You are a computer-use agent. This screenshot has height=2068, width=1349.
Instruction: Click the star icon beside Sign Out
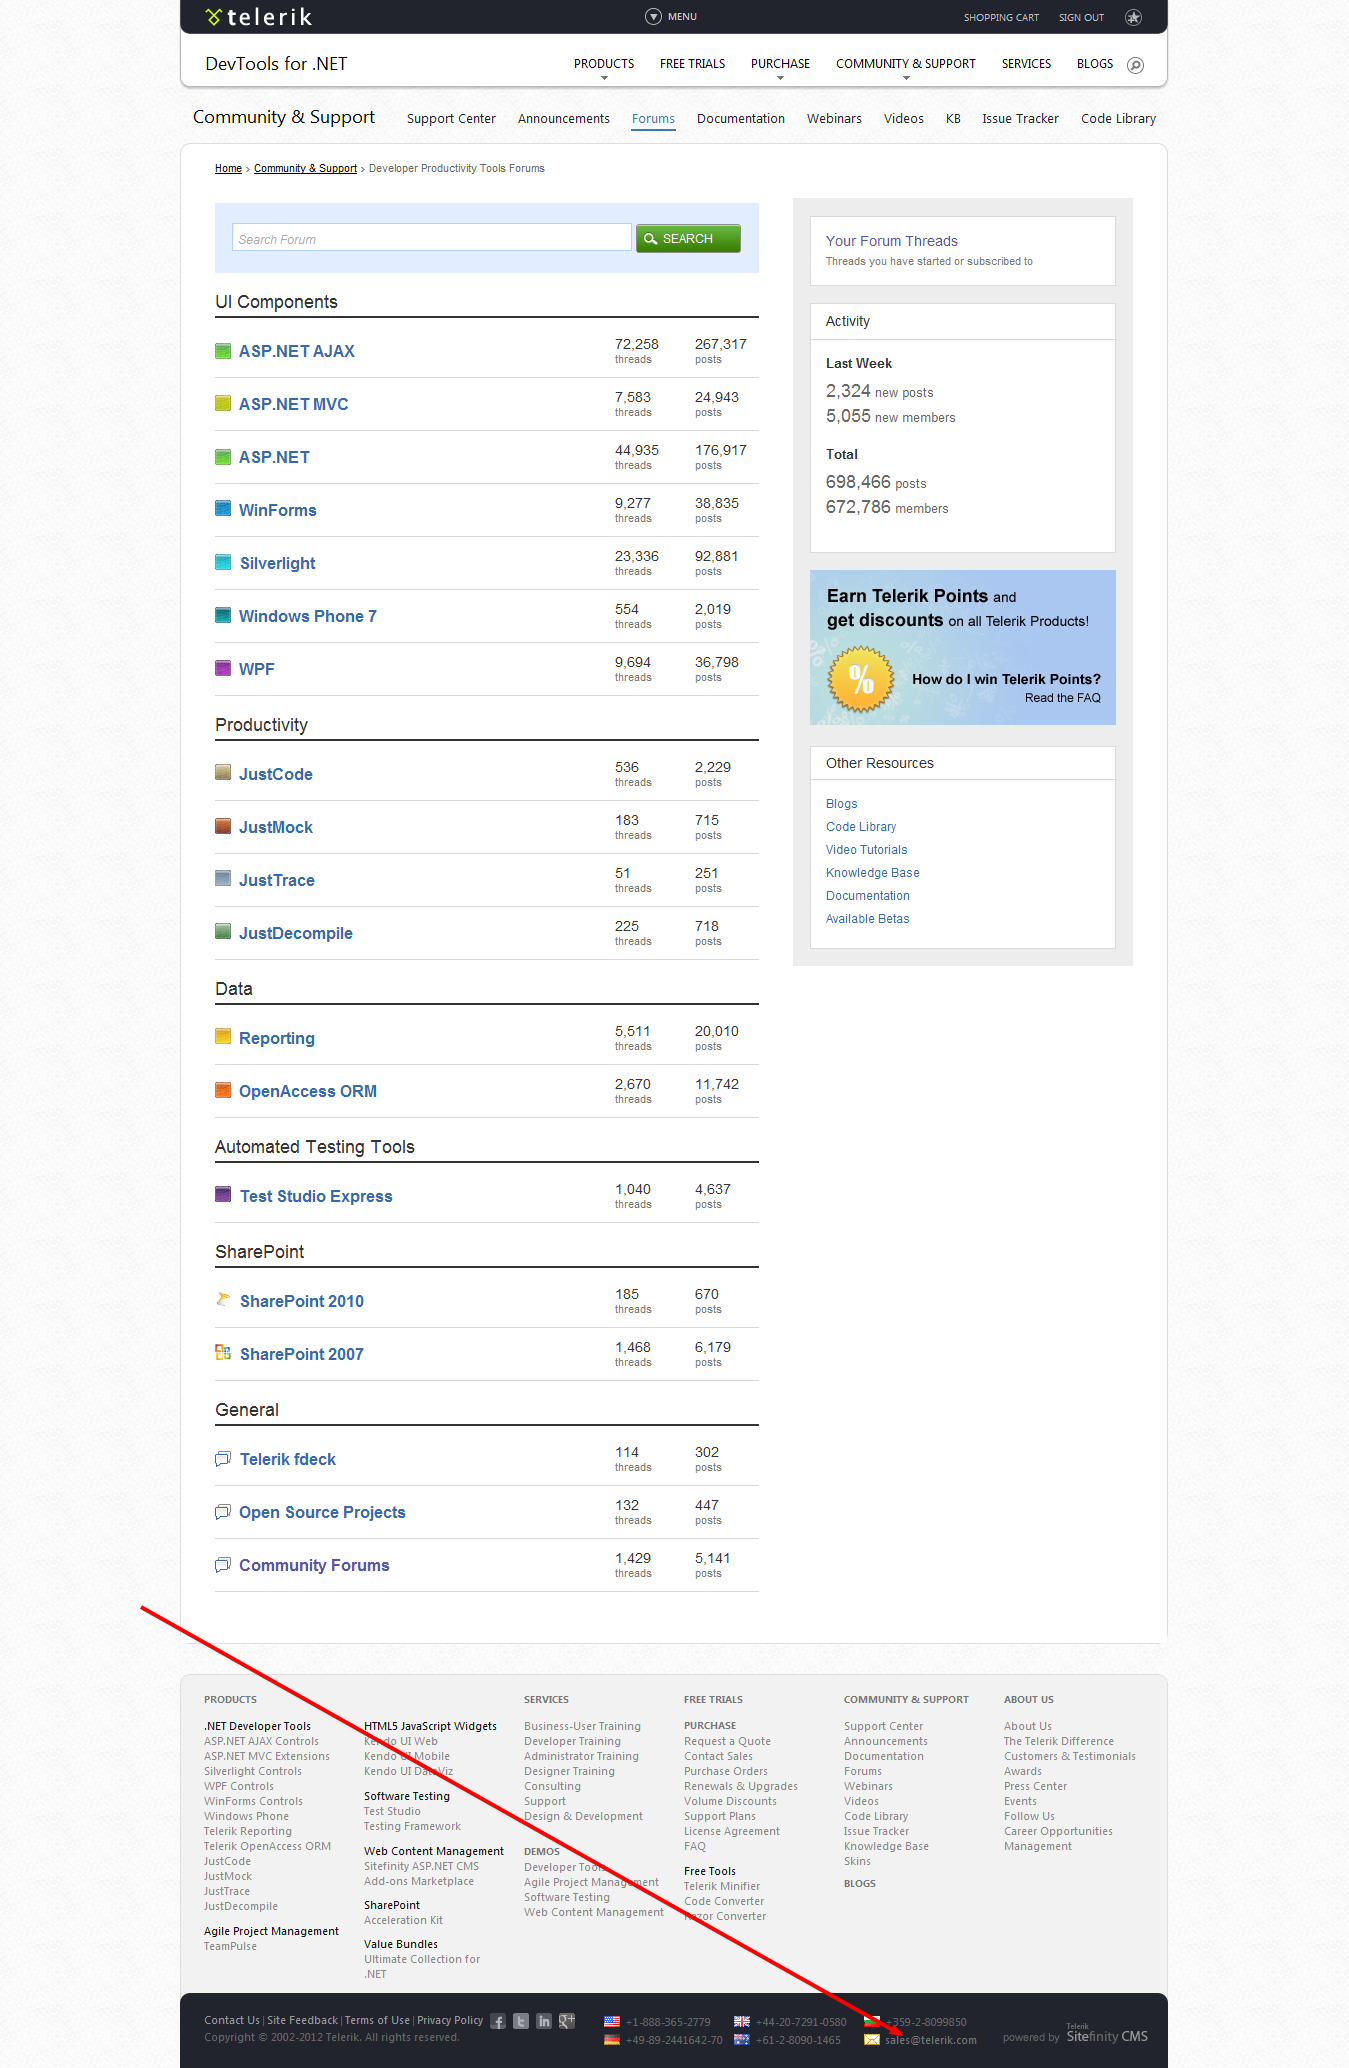(1133, 17)
